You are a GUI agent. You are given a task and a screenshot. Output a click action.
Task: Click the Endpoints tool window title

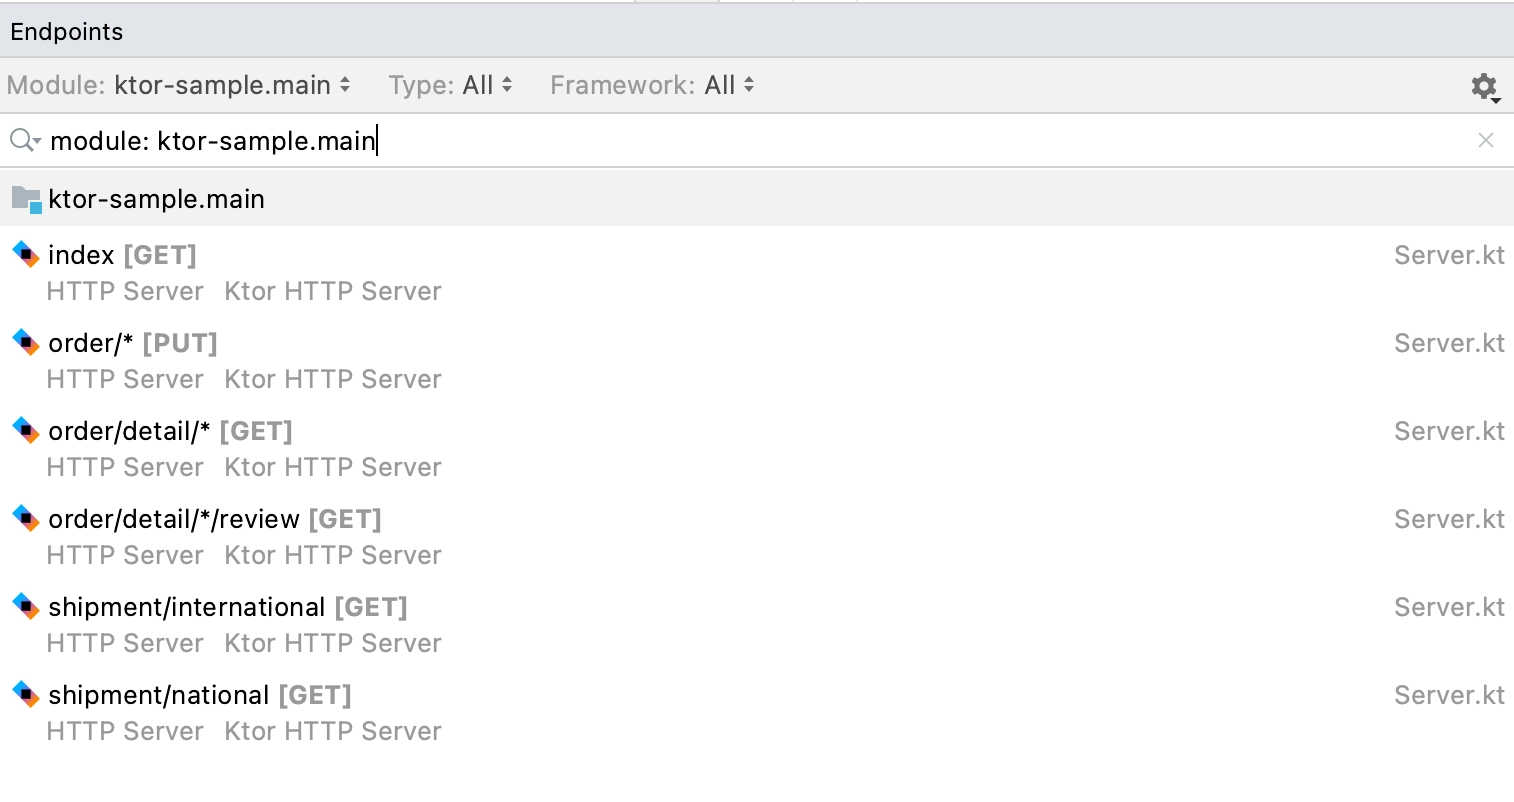(x=67, y=32)
